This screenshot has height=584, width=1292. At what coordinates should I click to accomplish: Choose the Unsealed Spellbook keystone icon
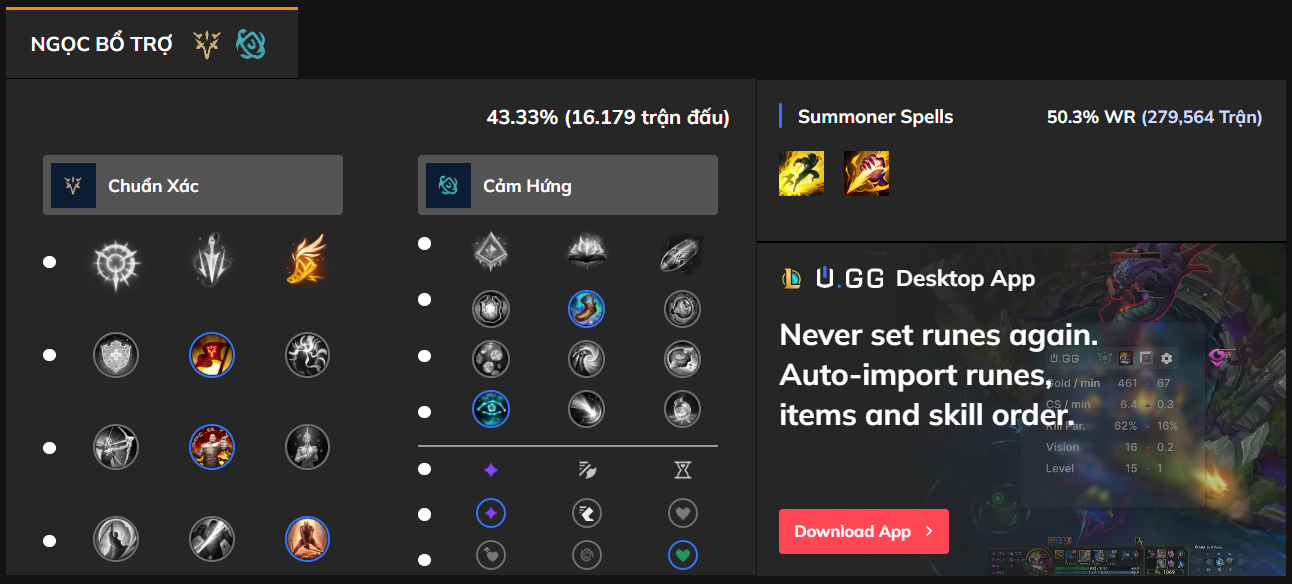[x=586, y=253]
